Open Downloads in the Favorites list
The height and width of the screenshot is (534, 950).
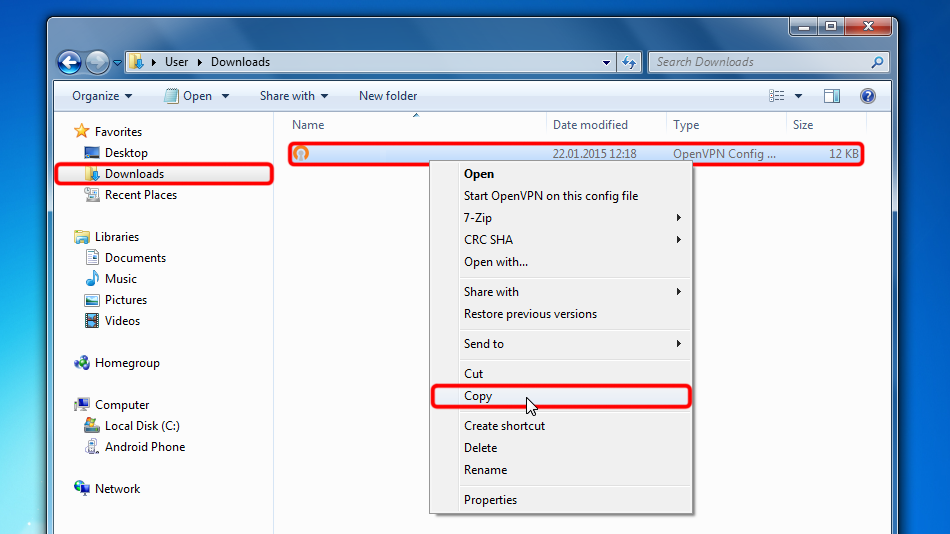pyautogui.click(x=134, y=174)
